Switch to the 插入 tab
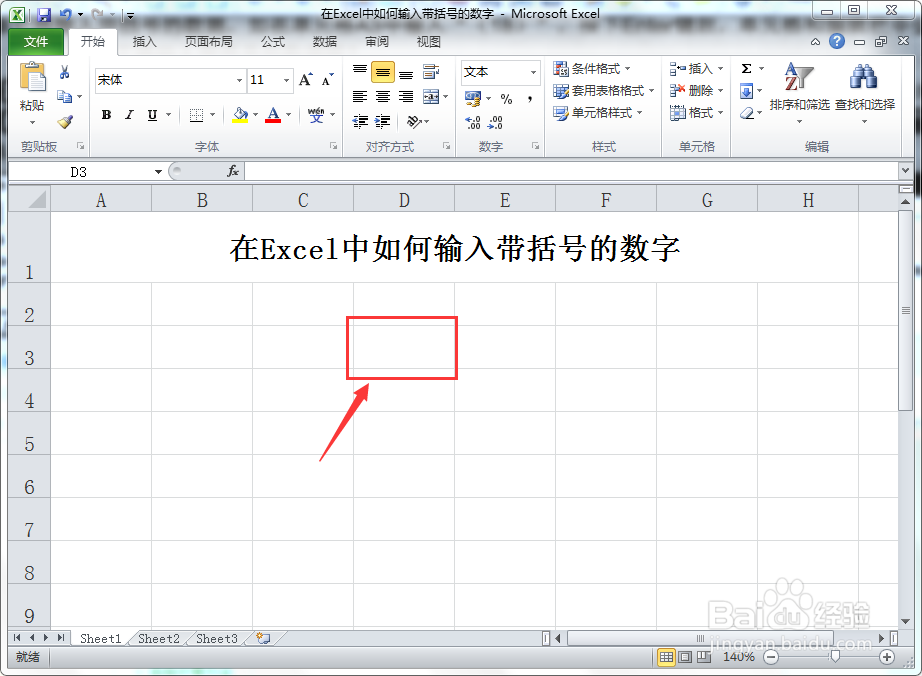The image size is (922, 676). click(x=145, y=42)
